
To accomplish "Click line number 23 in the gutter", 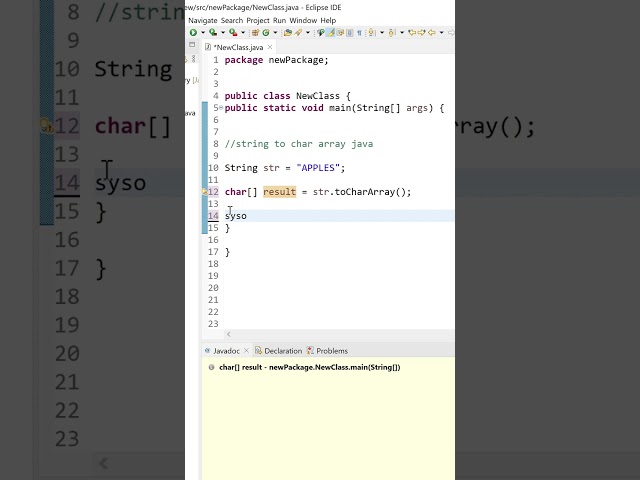I will point(213,324).
